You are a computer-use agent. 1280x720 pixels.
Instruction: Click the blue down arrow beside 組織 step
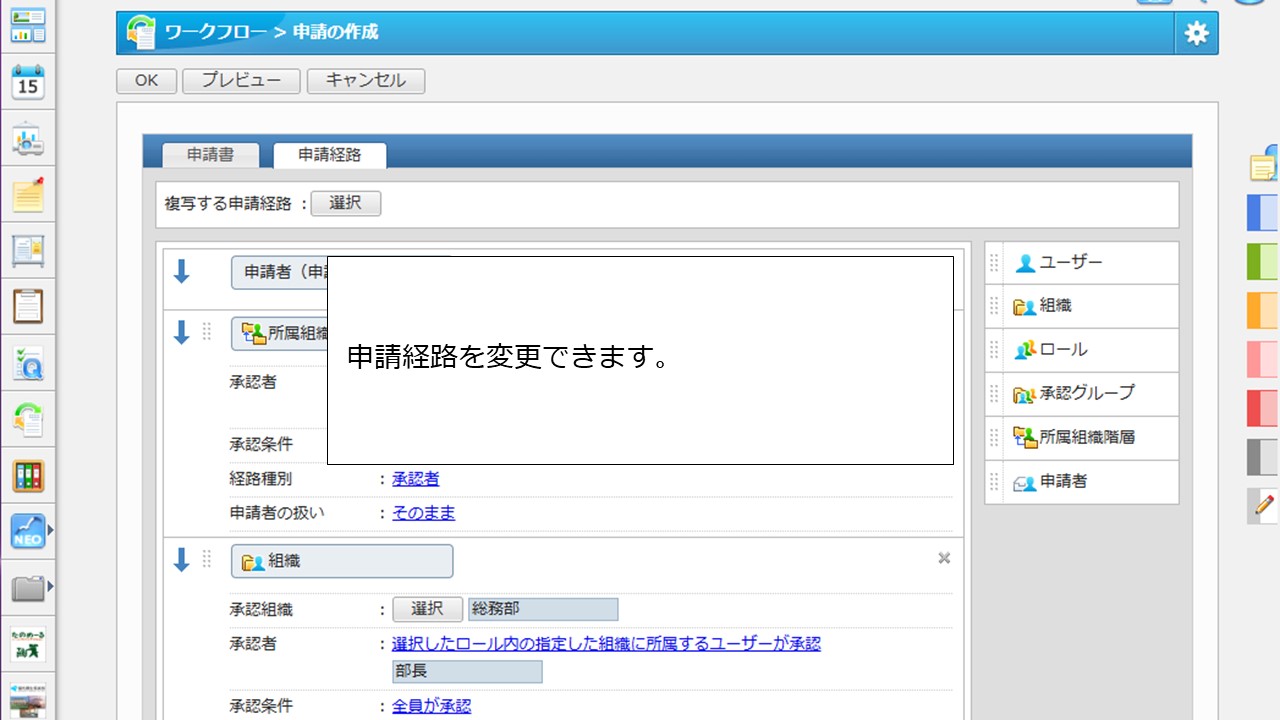coord(181,561)
